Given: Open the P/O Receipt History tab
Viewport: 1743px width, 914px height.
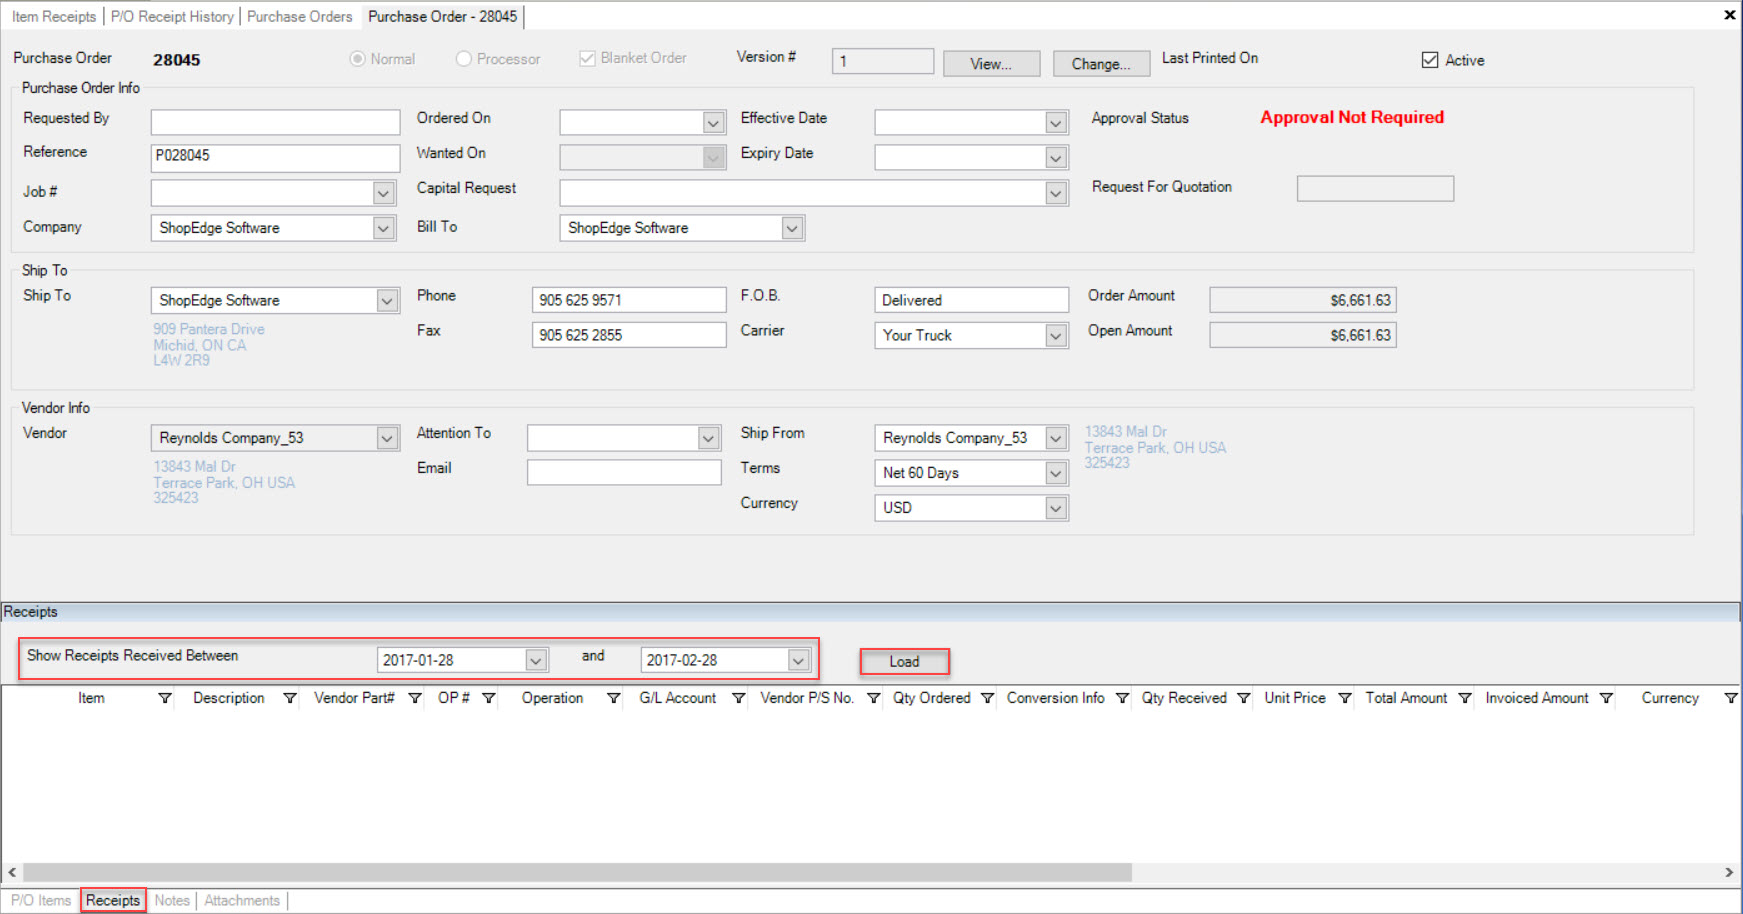Looking at the screenshot, I should (x=172, y=17).
